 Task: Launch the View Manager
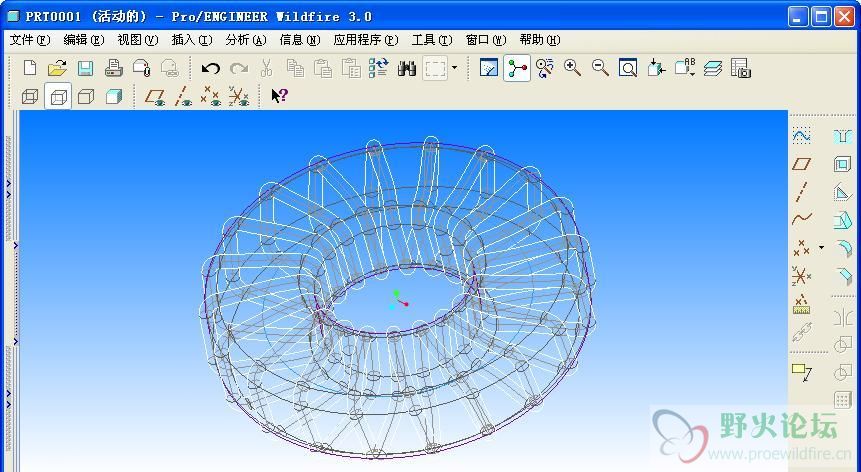741,68
